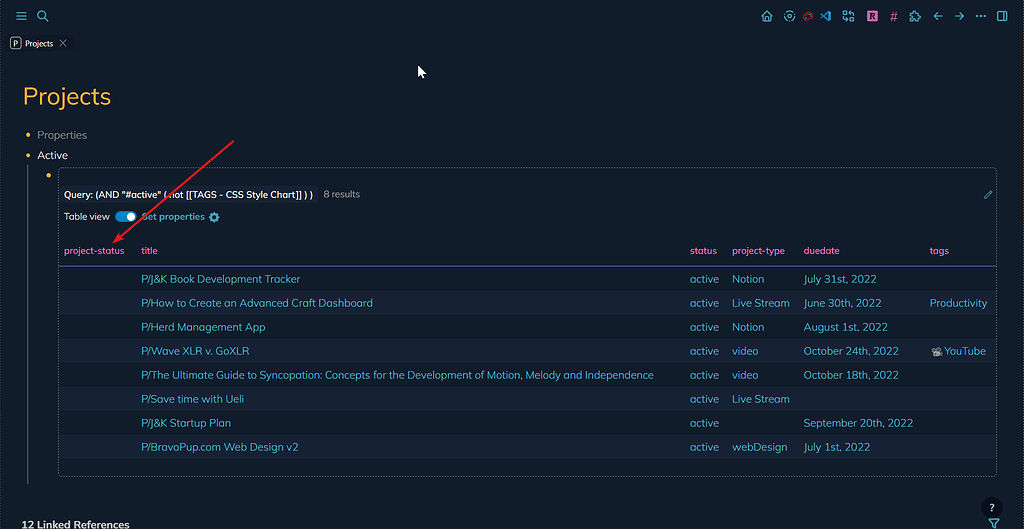
Task: Click the pink R plugin icon
Action: [x=872, y=16]
